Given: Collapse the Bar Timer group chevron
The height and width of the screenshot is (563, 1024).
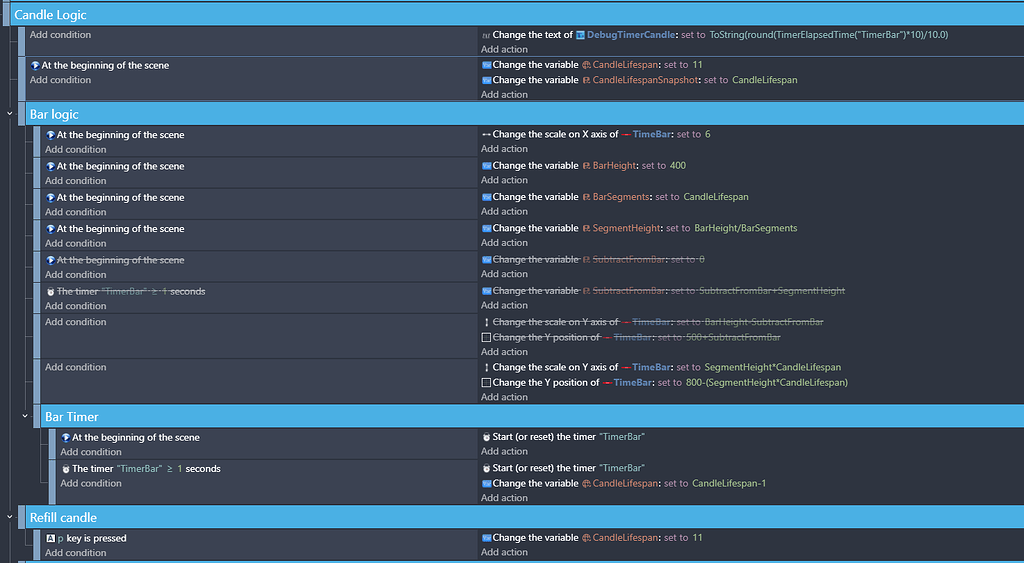Looking at the screenshot, I should 25,416.
